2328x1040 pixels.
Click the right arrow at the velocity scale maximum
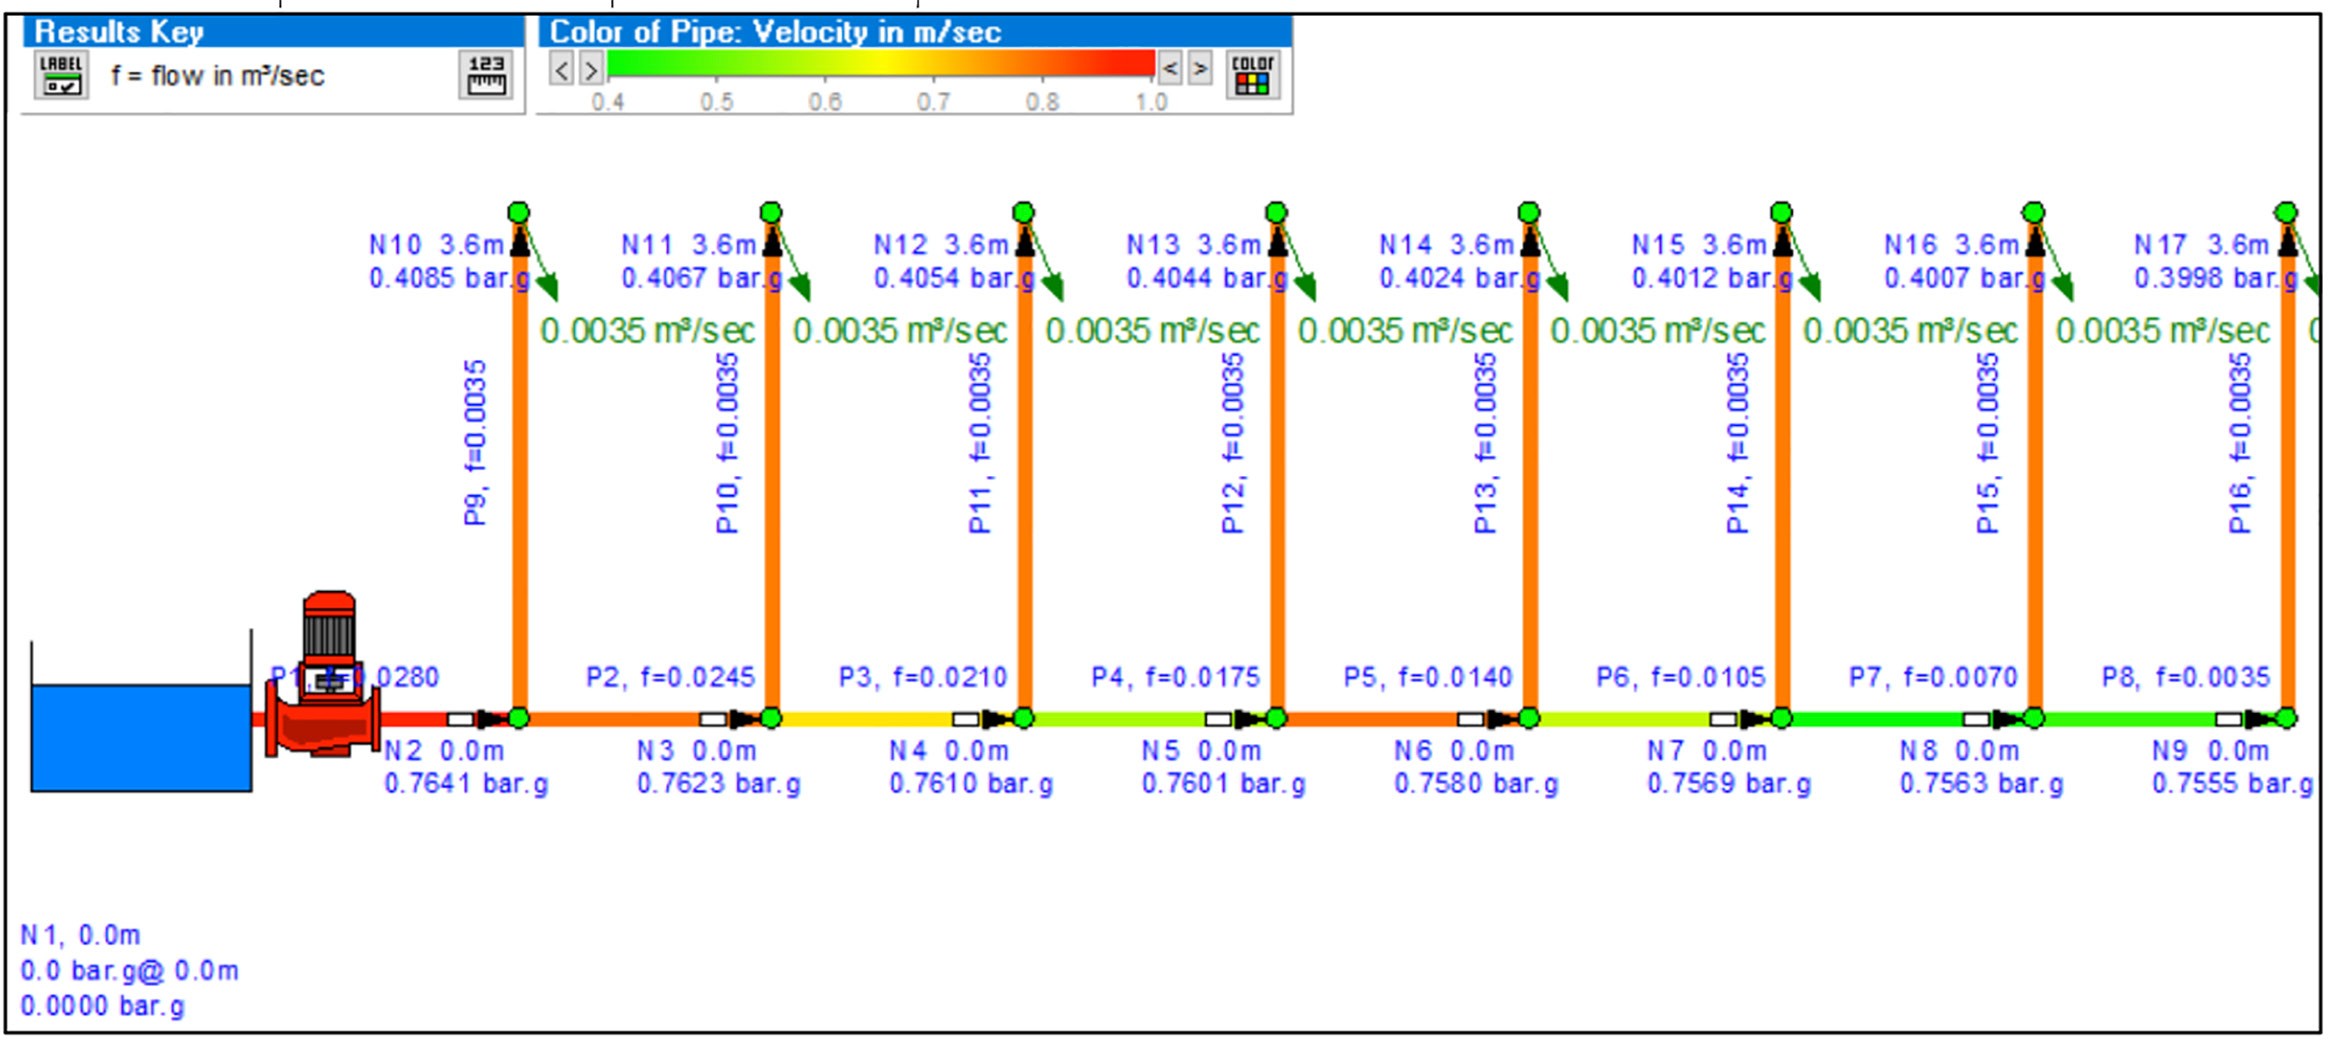coord(1200,69)
